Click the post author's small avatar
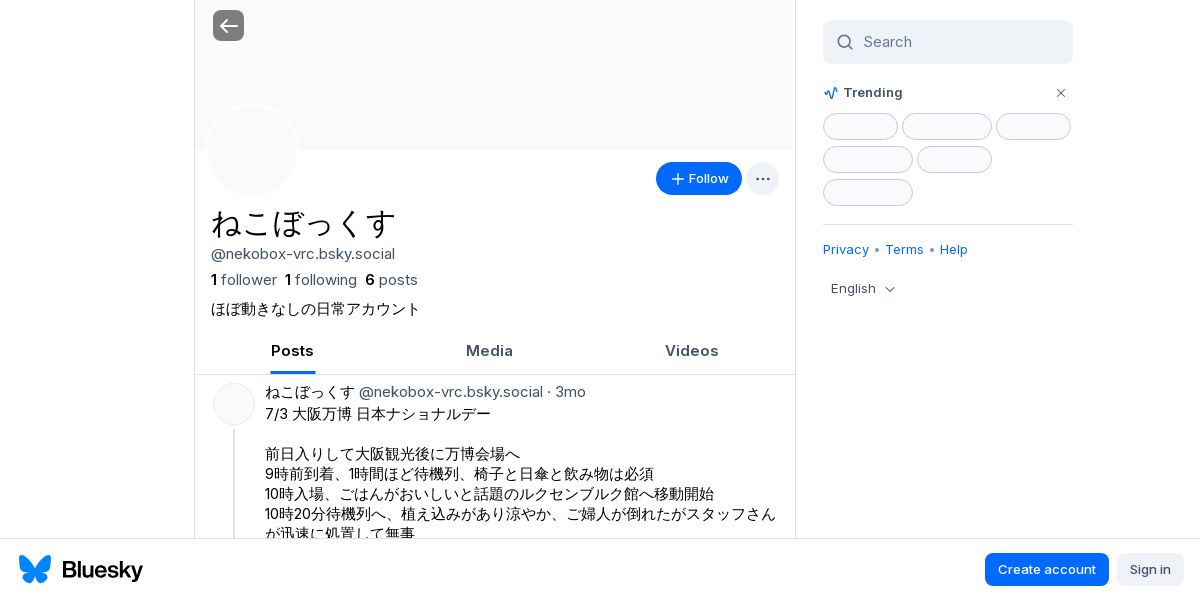Image resolution: width=1200 pixels, height=600 pixels. tap(234, 404)
